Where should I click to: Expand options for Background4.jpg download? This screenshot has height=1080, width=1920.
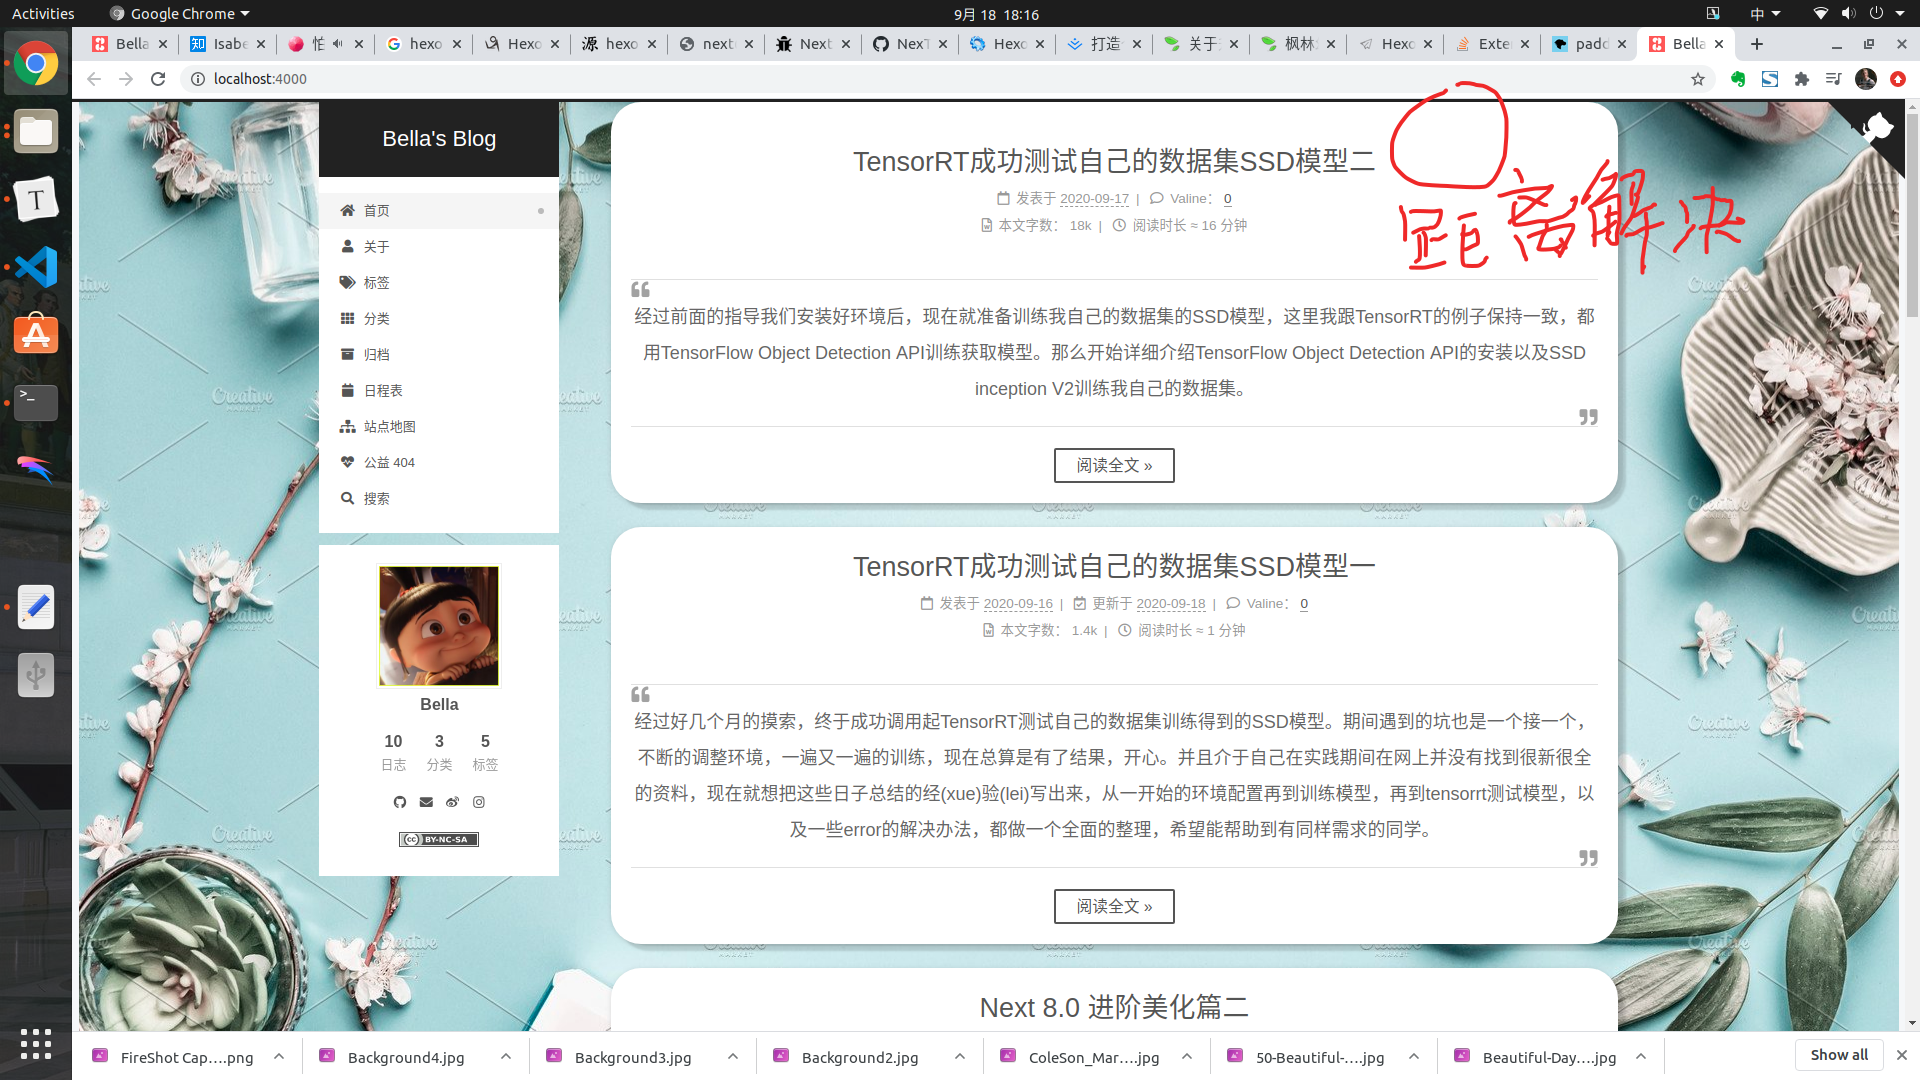(506, 1057)
